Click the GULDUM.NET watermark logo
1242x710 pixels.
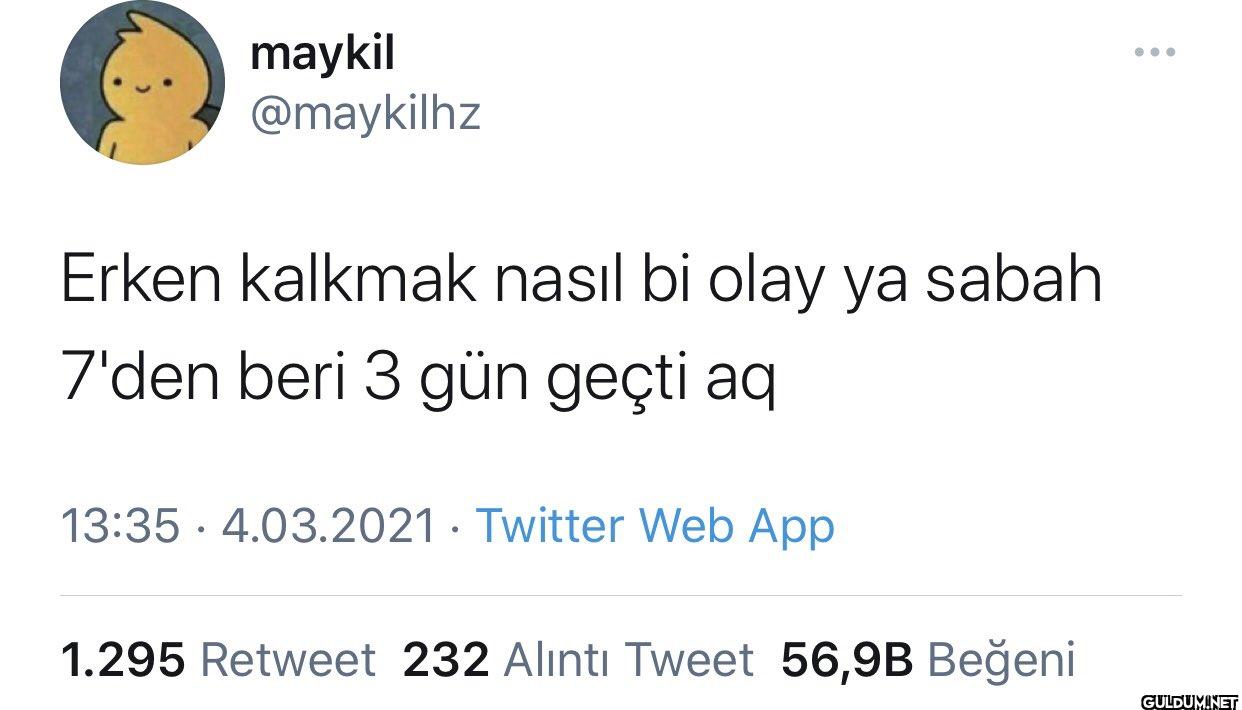click(x=1189, y=697)
